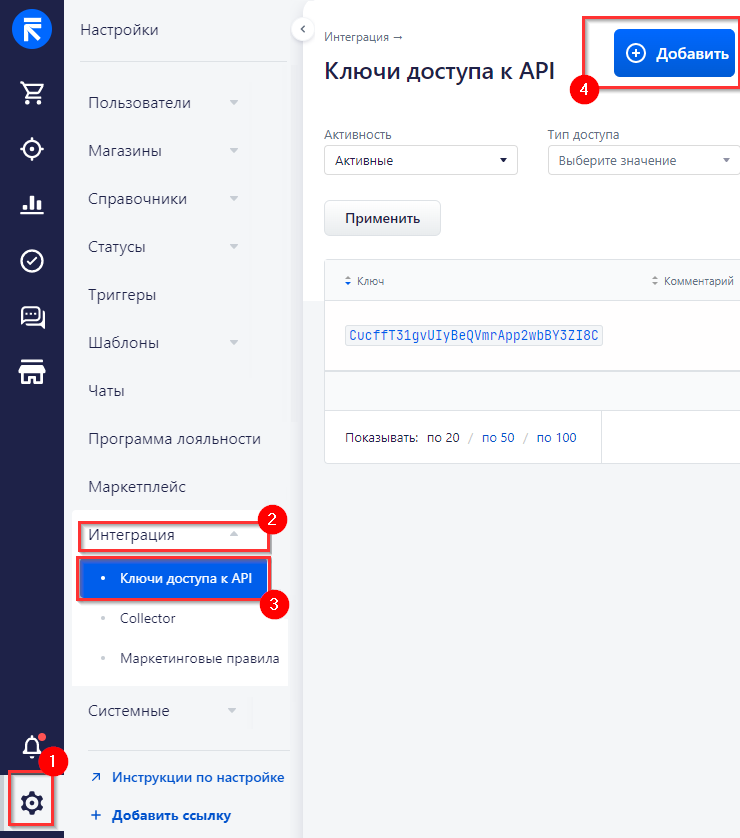740x838 pixels.
Task: Open the store icon in sidebar
Action: pyautogui.click(x=32, y=372)
